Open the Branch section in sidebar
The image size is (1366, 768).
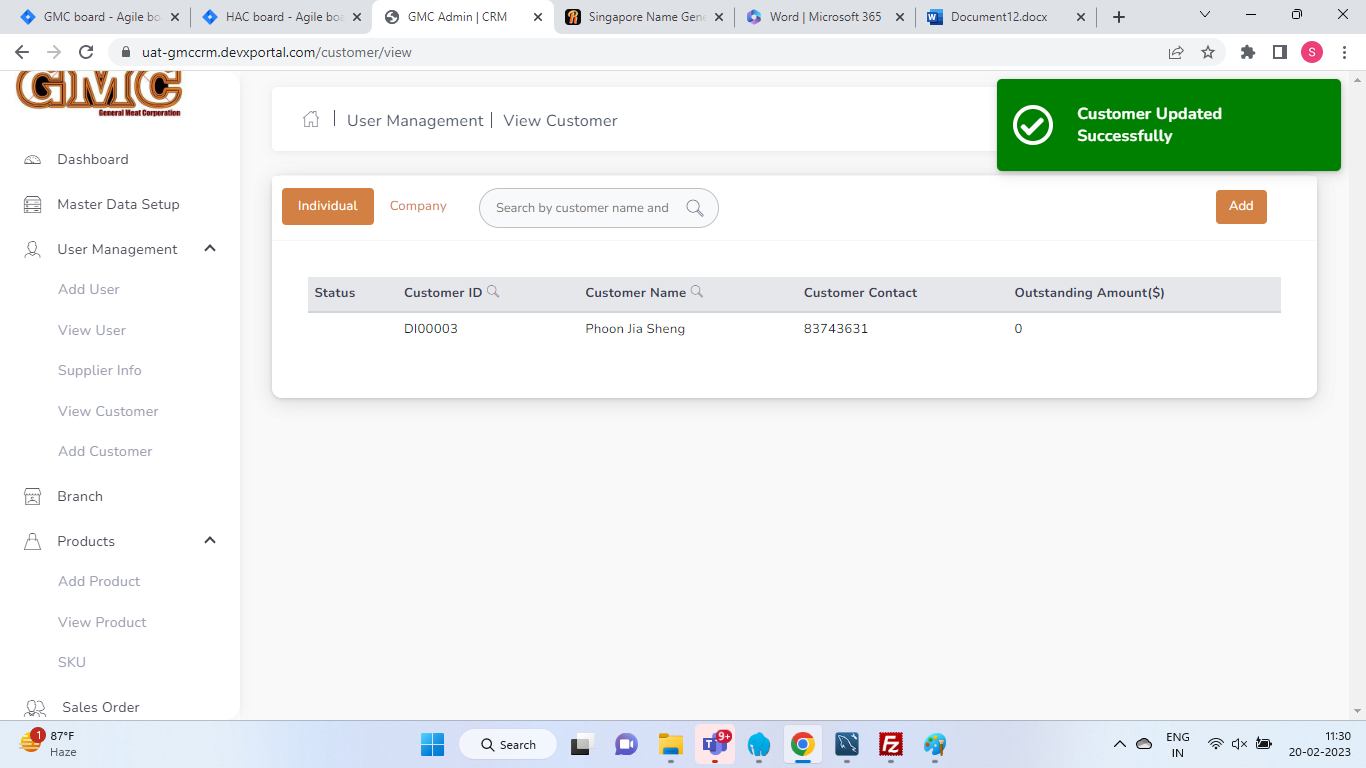[80, 496]
